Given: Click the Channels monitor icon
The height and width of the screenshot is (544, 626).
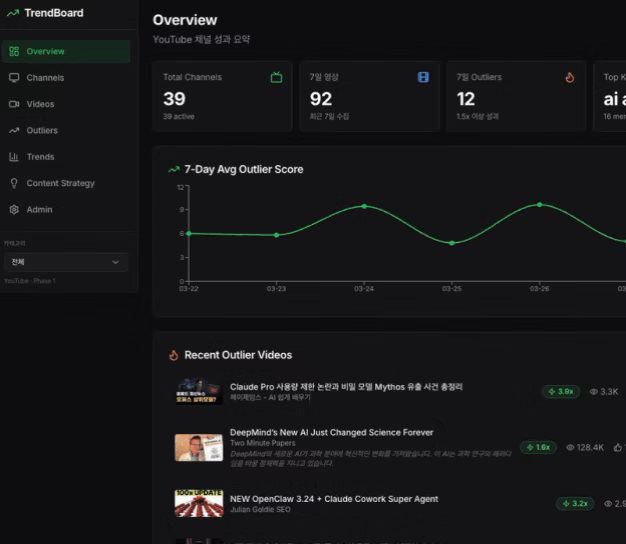Looking at the screenshot, I should 14,78.
